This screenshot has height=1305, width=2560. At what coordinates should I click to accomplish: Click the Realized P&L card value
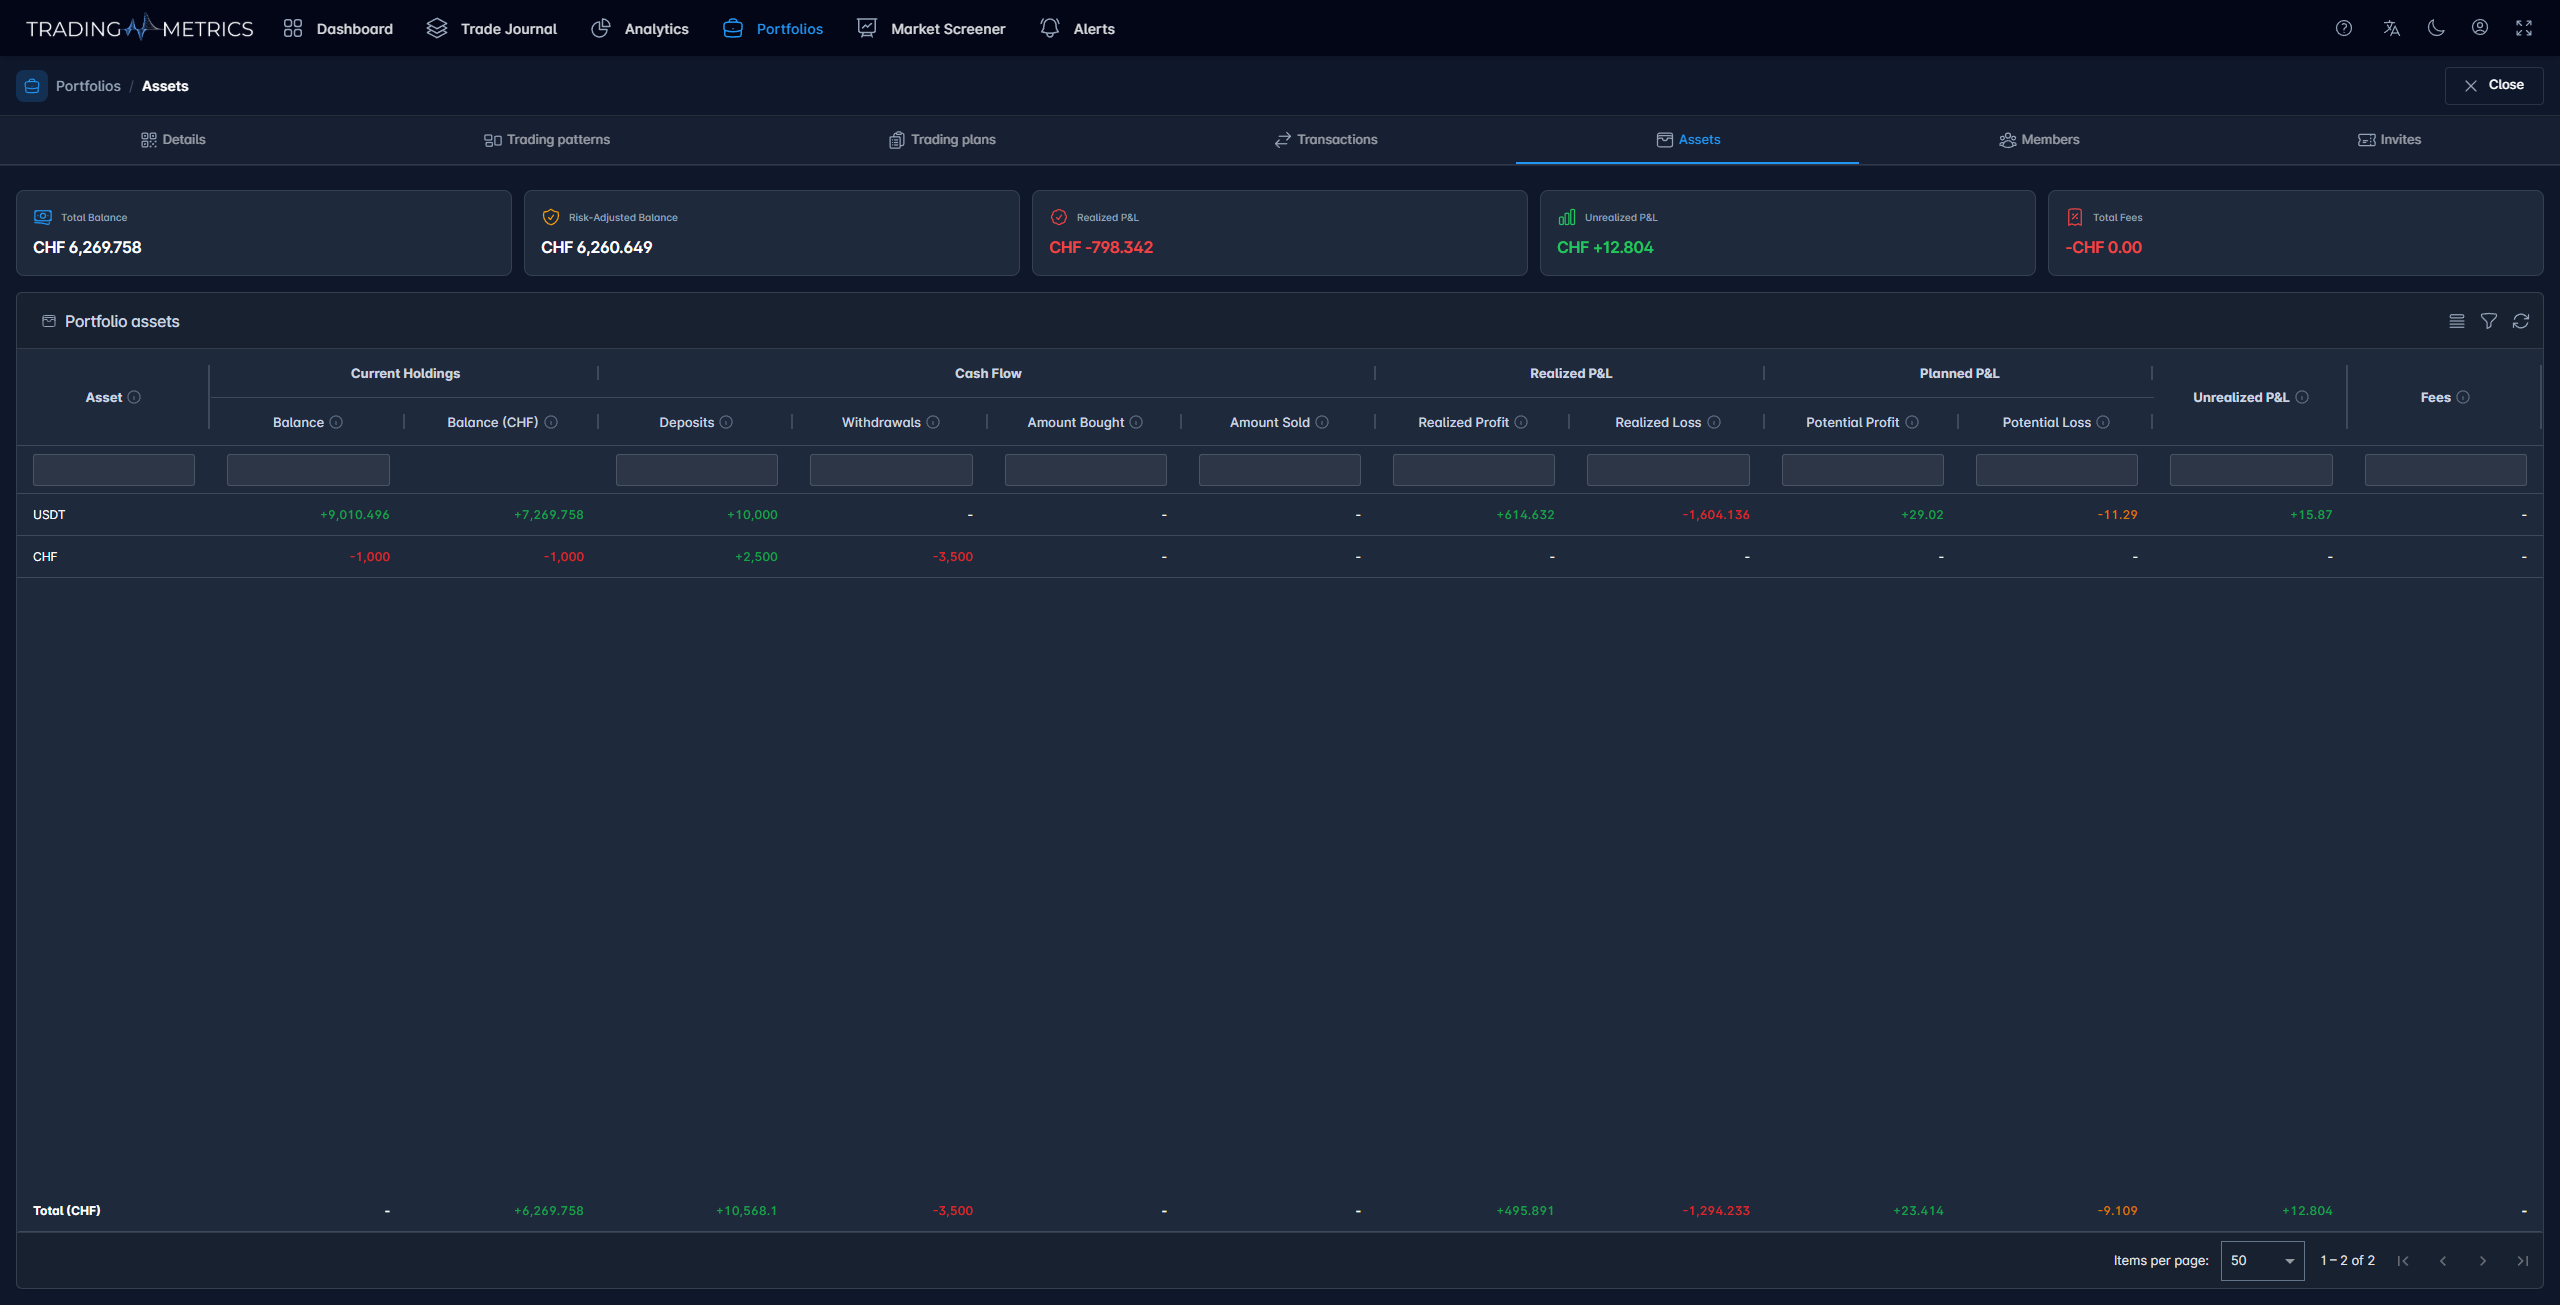[1101, 247]
